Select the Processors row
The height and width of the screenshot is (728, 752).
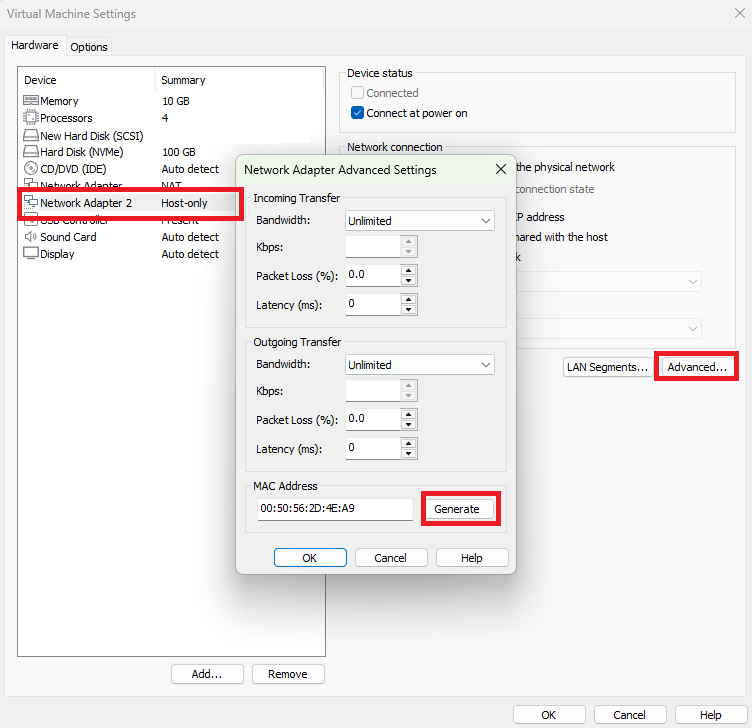coord(171,117)
